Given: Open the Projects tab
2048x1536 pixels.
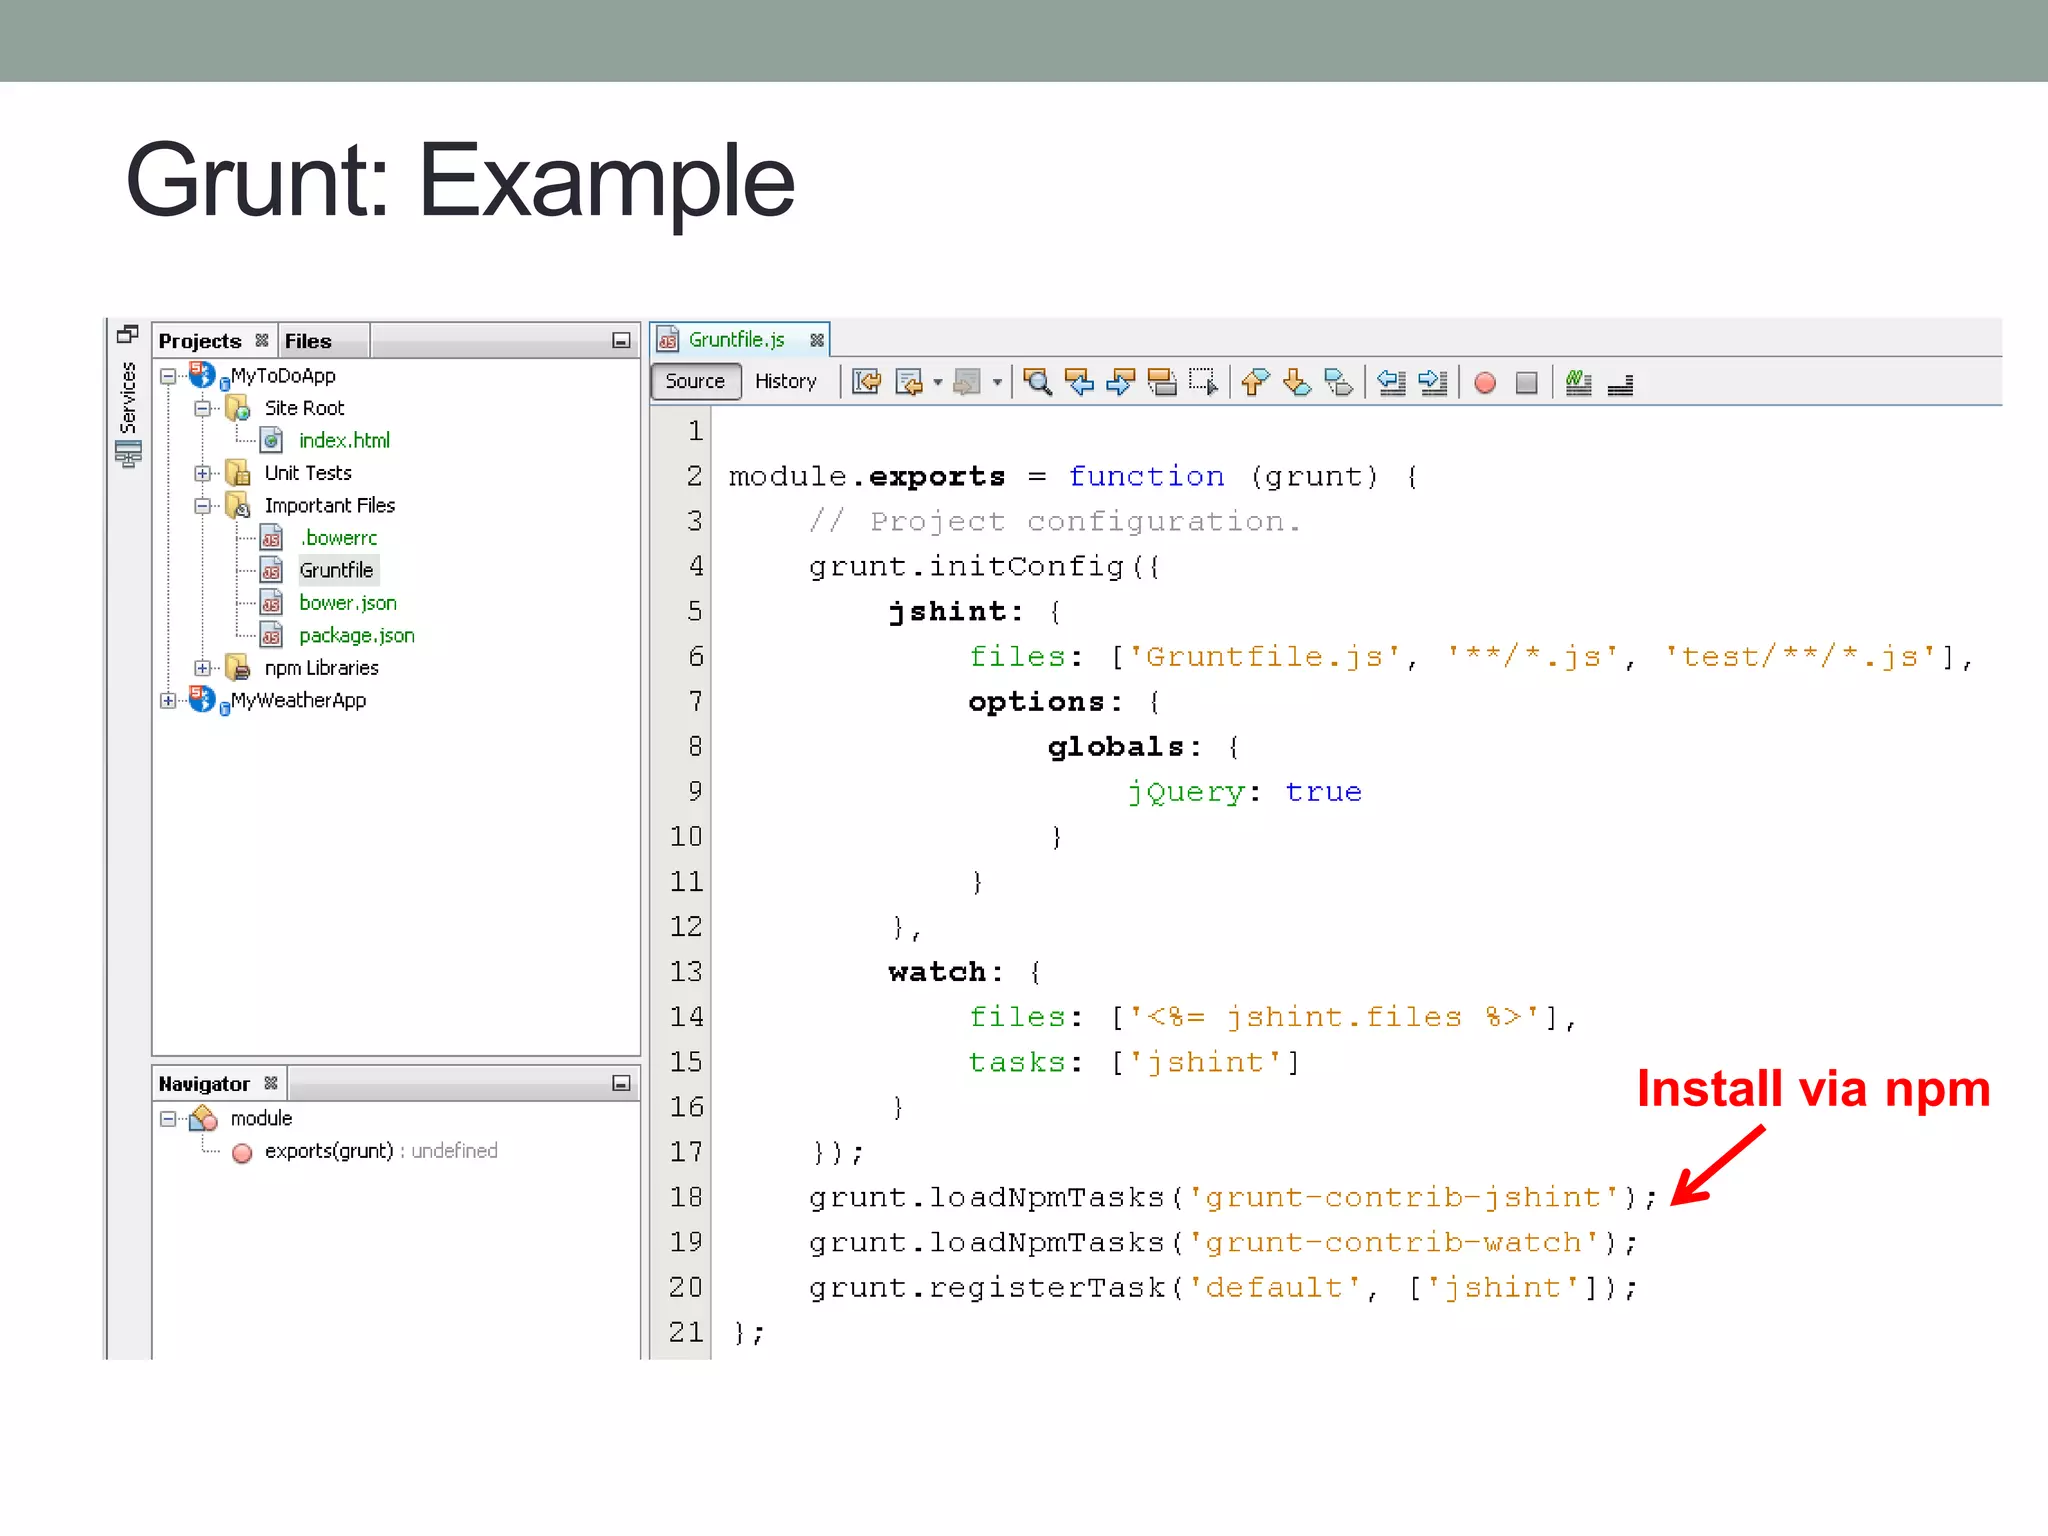Looking at the screenshot, I should pyautogui.click(x=200, y=341).
